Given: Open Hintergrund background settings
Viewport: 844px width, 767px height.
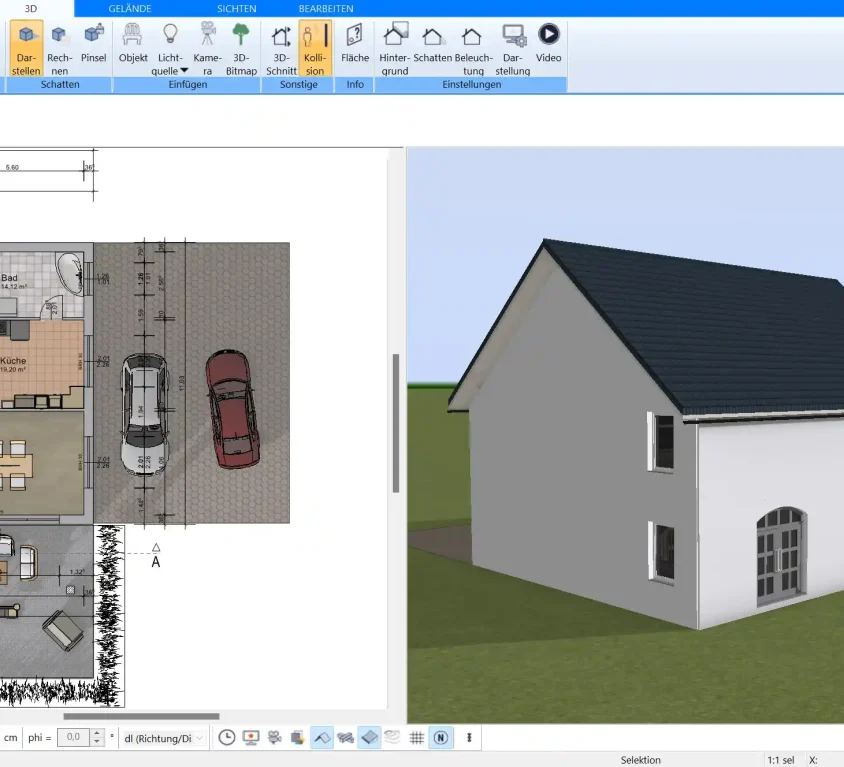Looking at the screenshot, I should pos(395,48).
